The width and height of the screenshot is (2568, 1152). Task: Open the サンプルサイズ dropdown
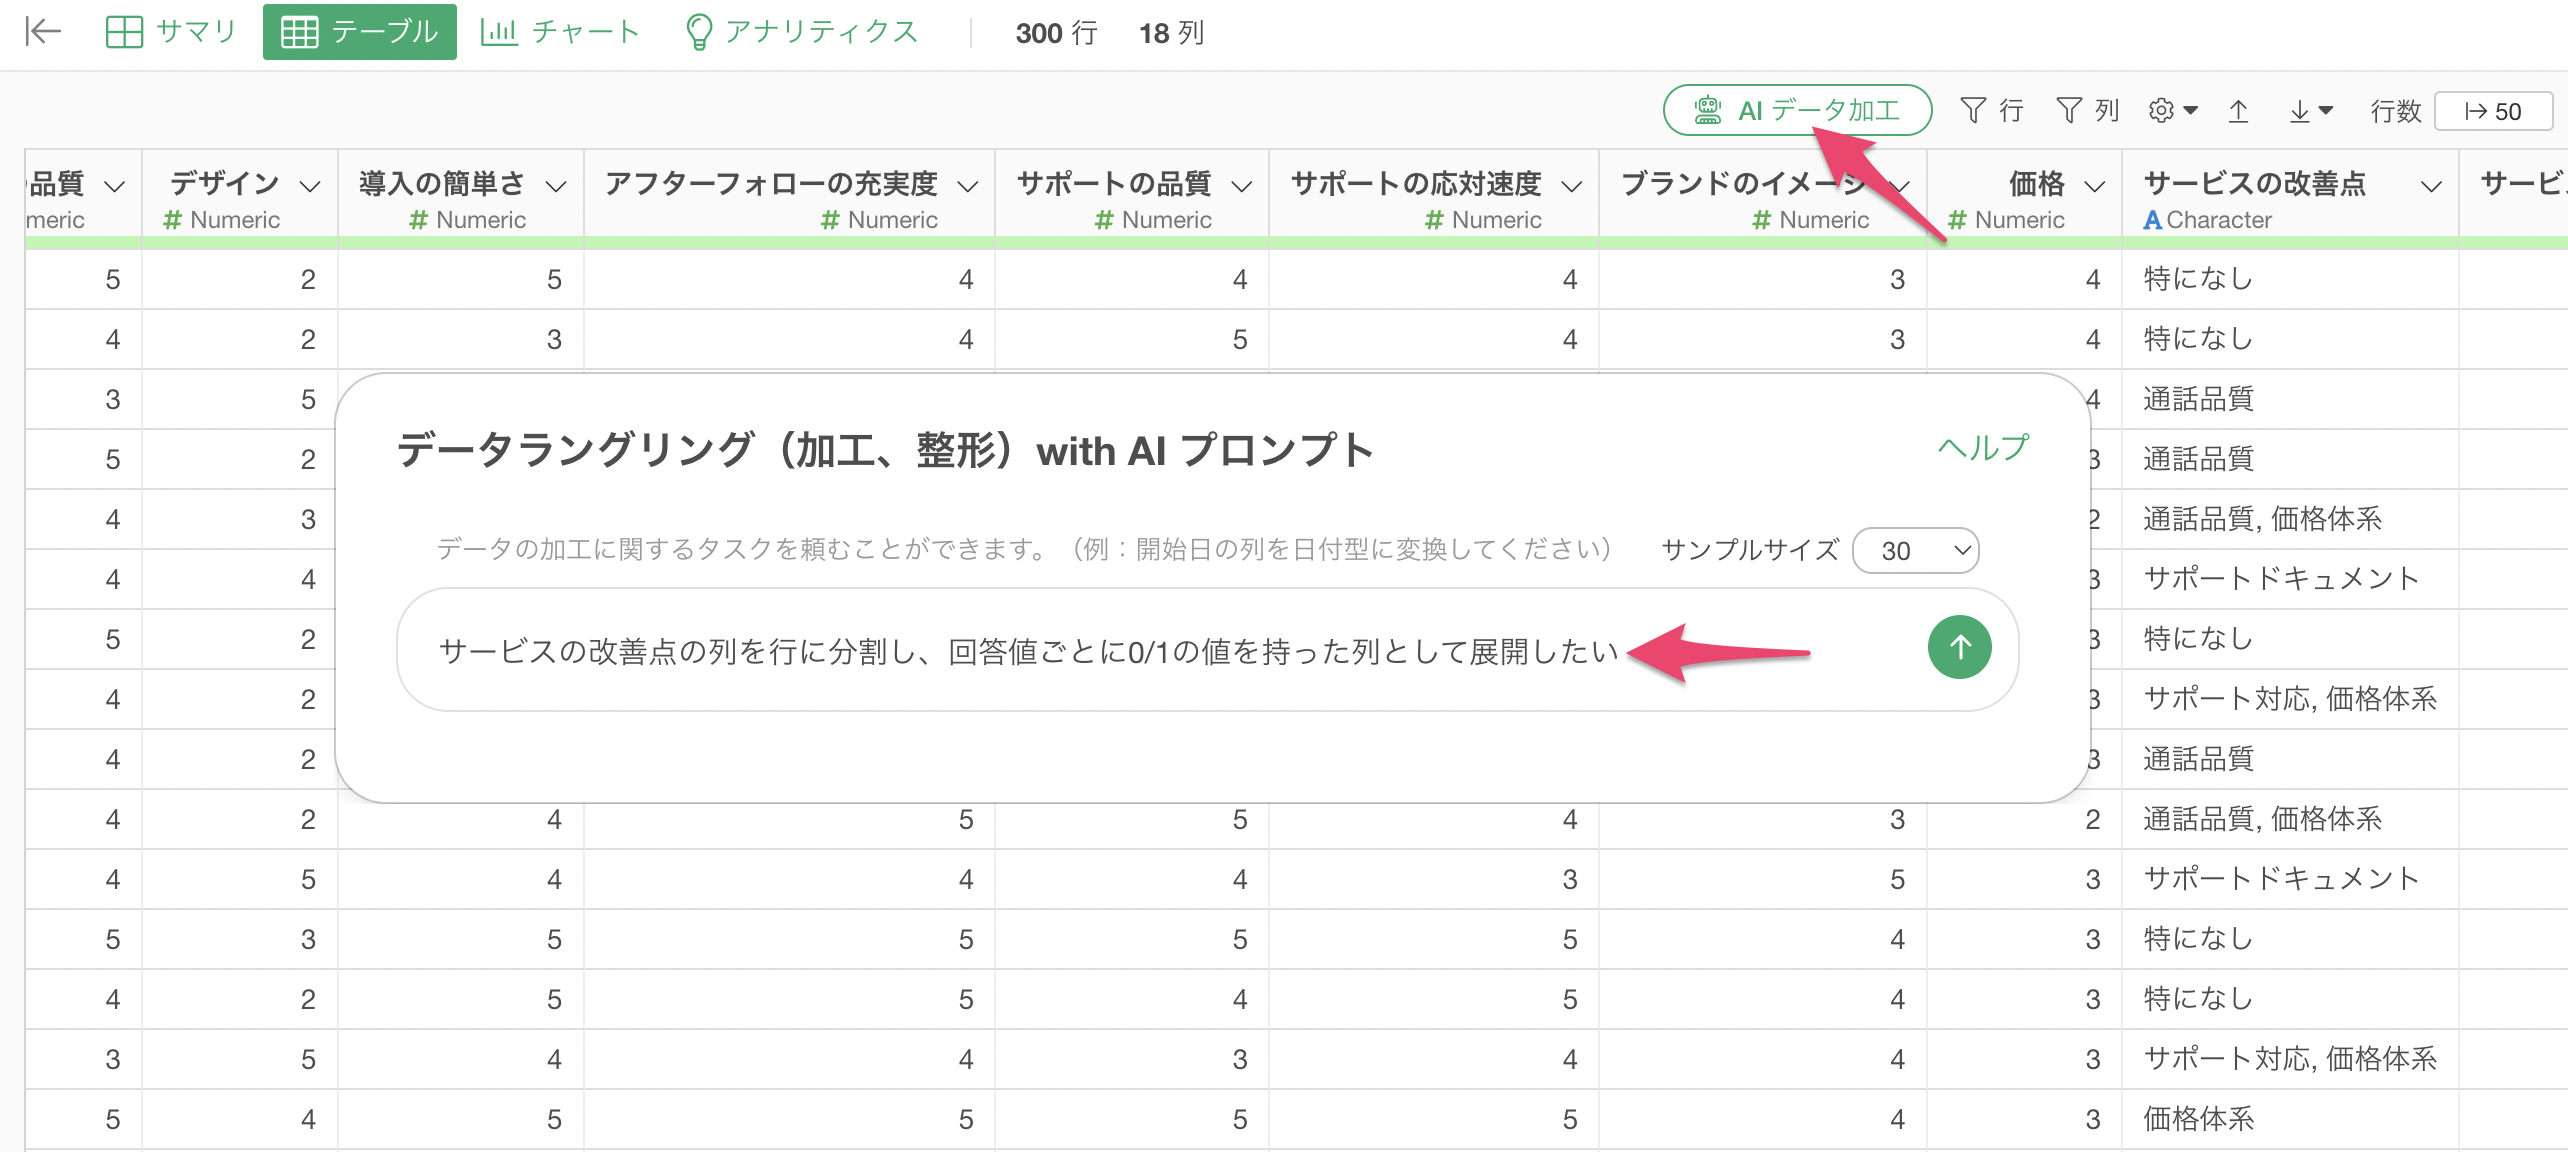tap(1915, 550)
